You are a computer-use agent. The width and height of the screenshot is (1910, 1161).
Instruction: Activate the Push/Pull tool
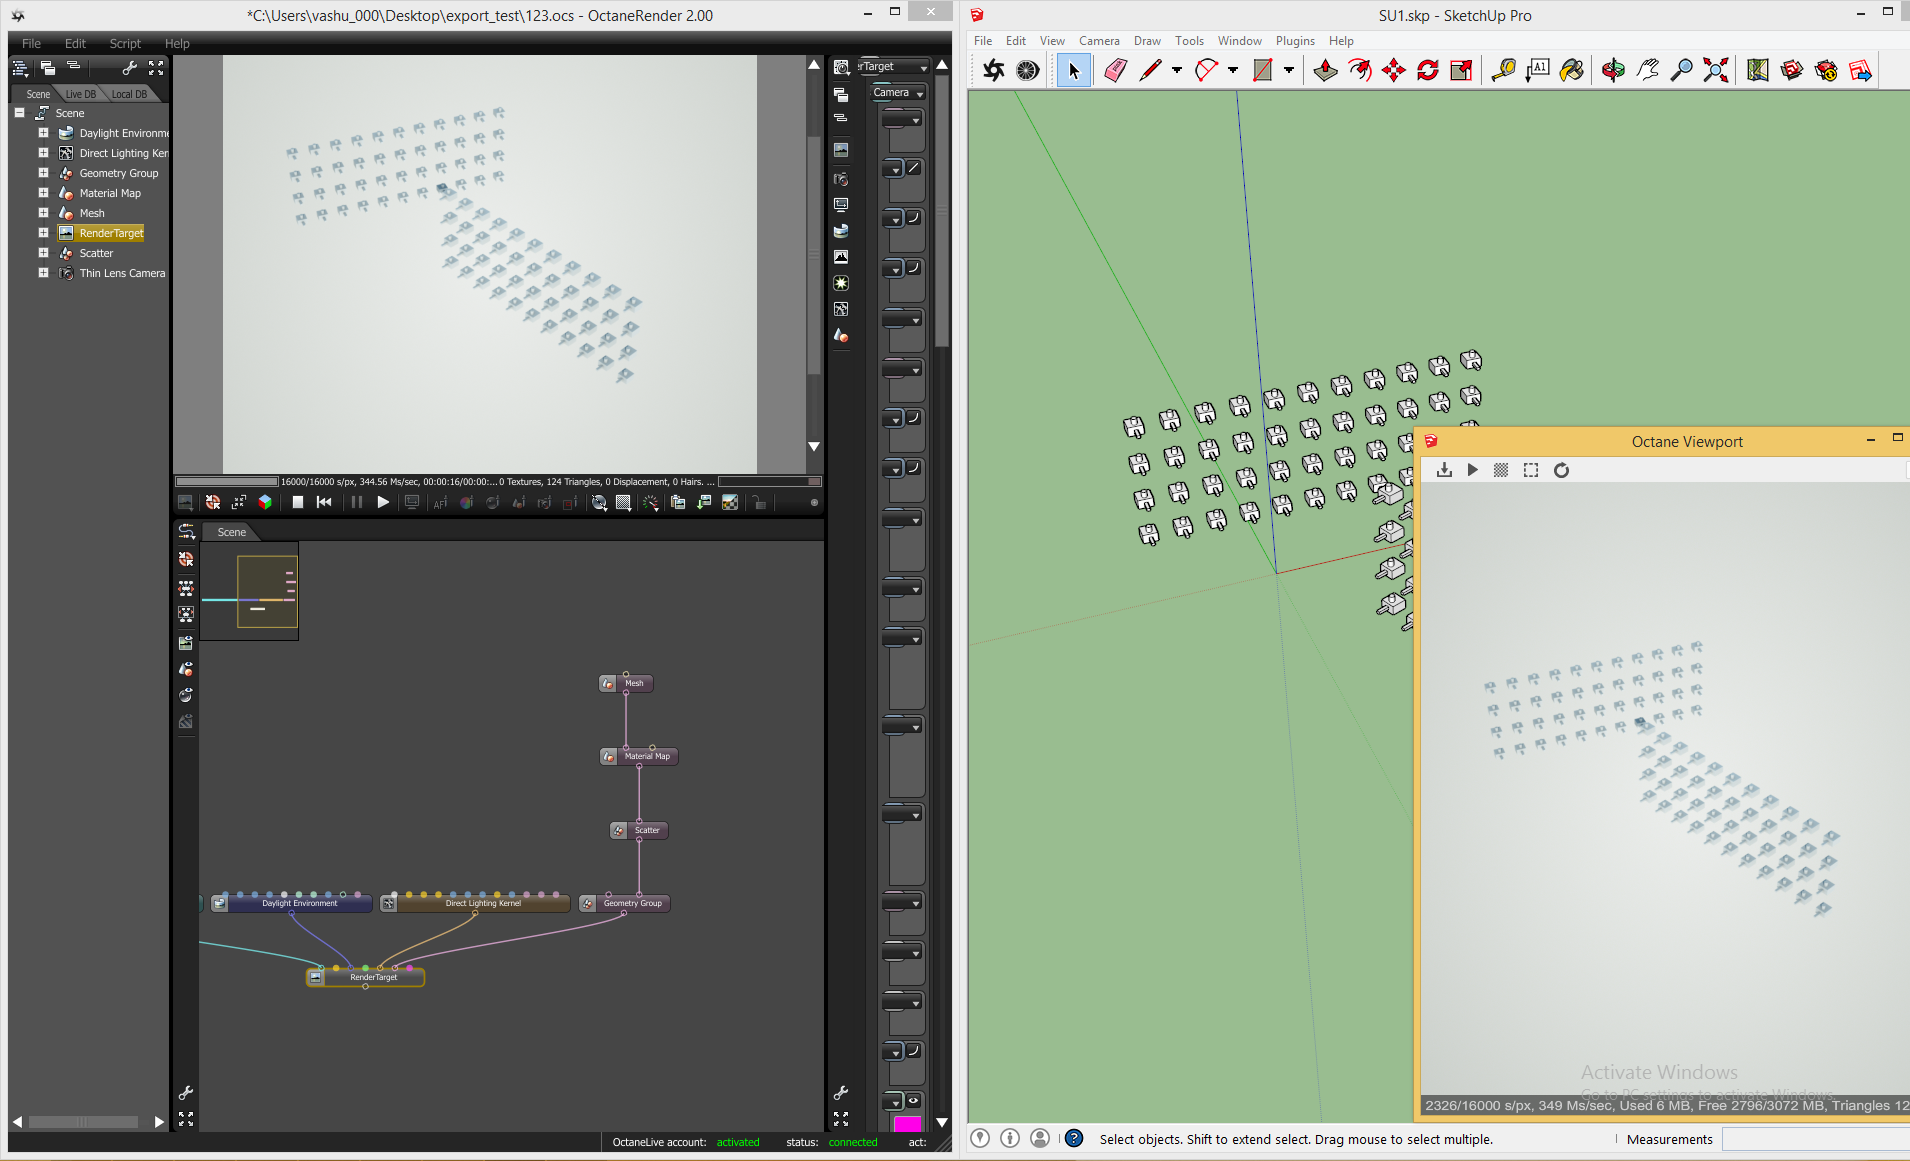[x=1326, y=70]
